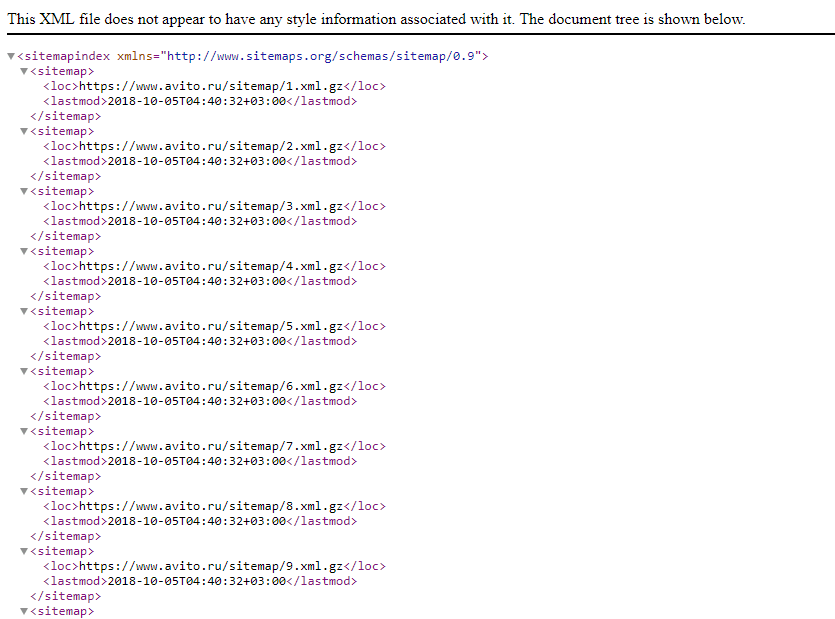The image size is (835, 619).
Task: Collapse sitemap node containing 2.xml.gz
Action: point(24,131)
